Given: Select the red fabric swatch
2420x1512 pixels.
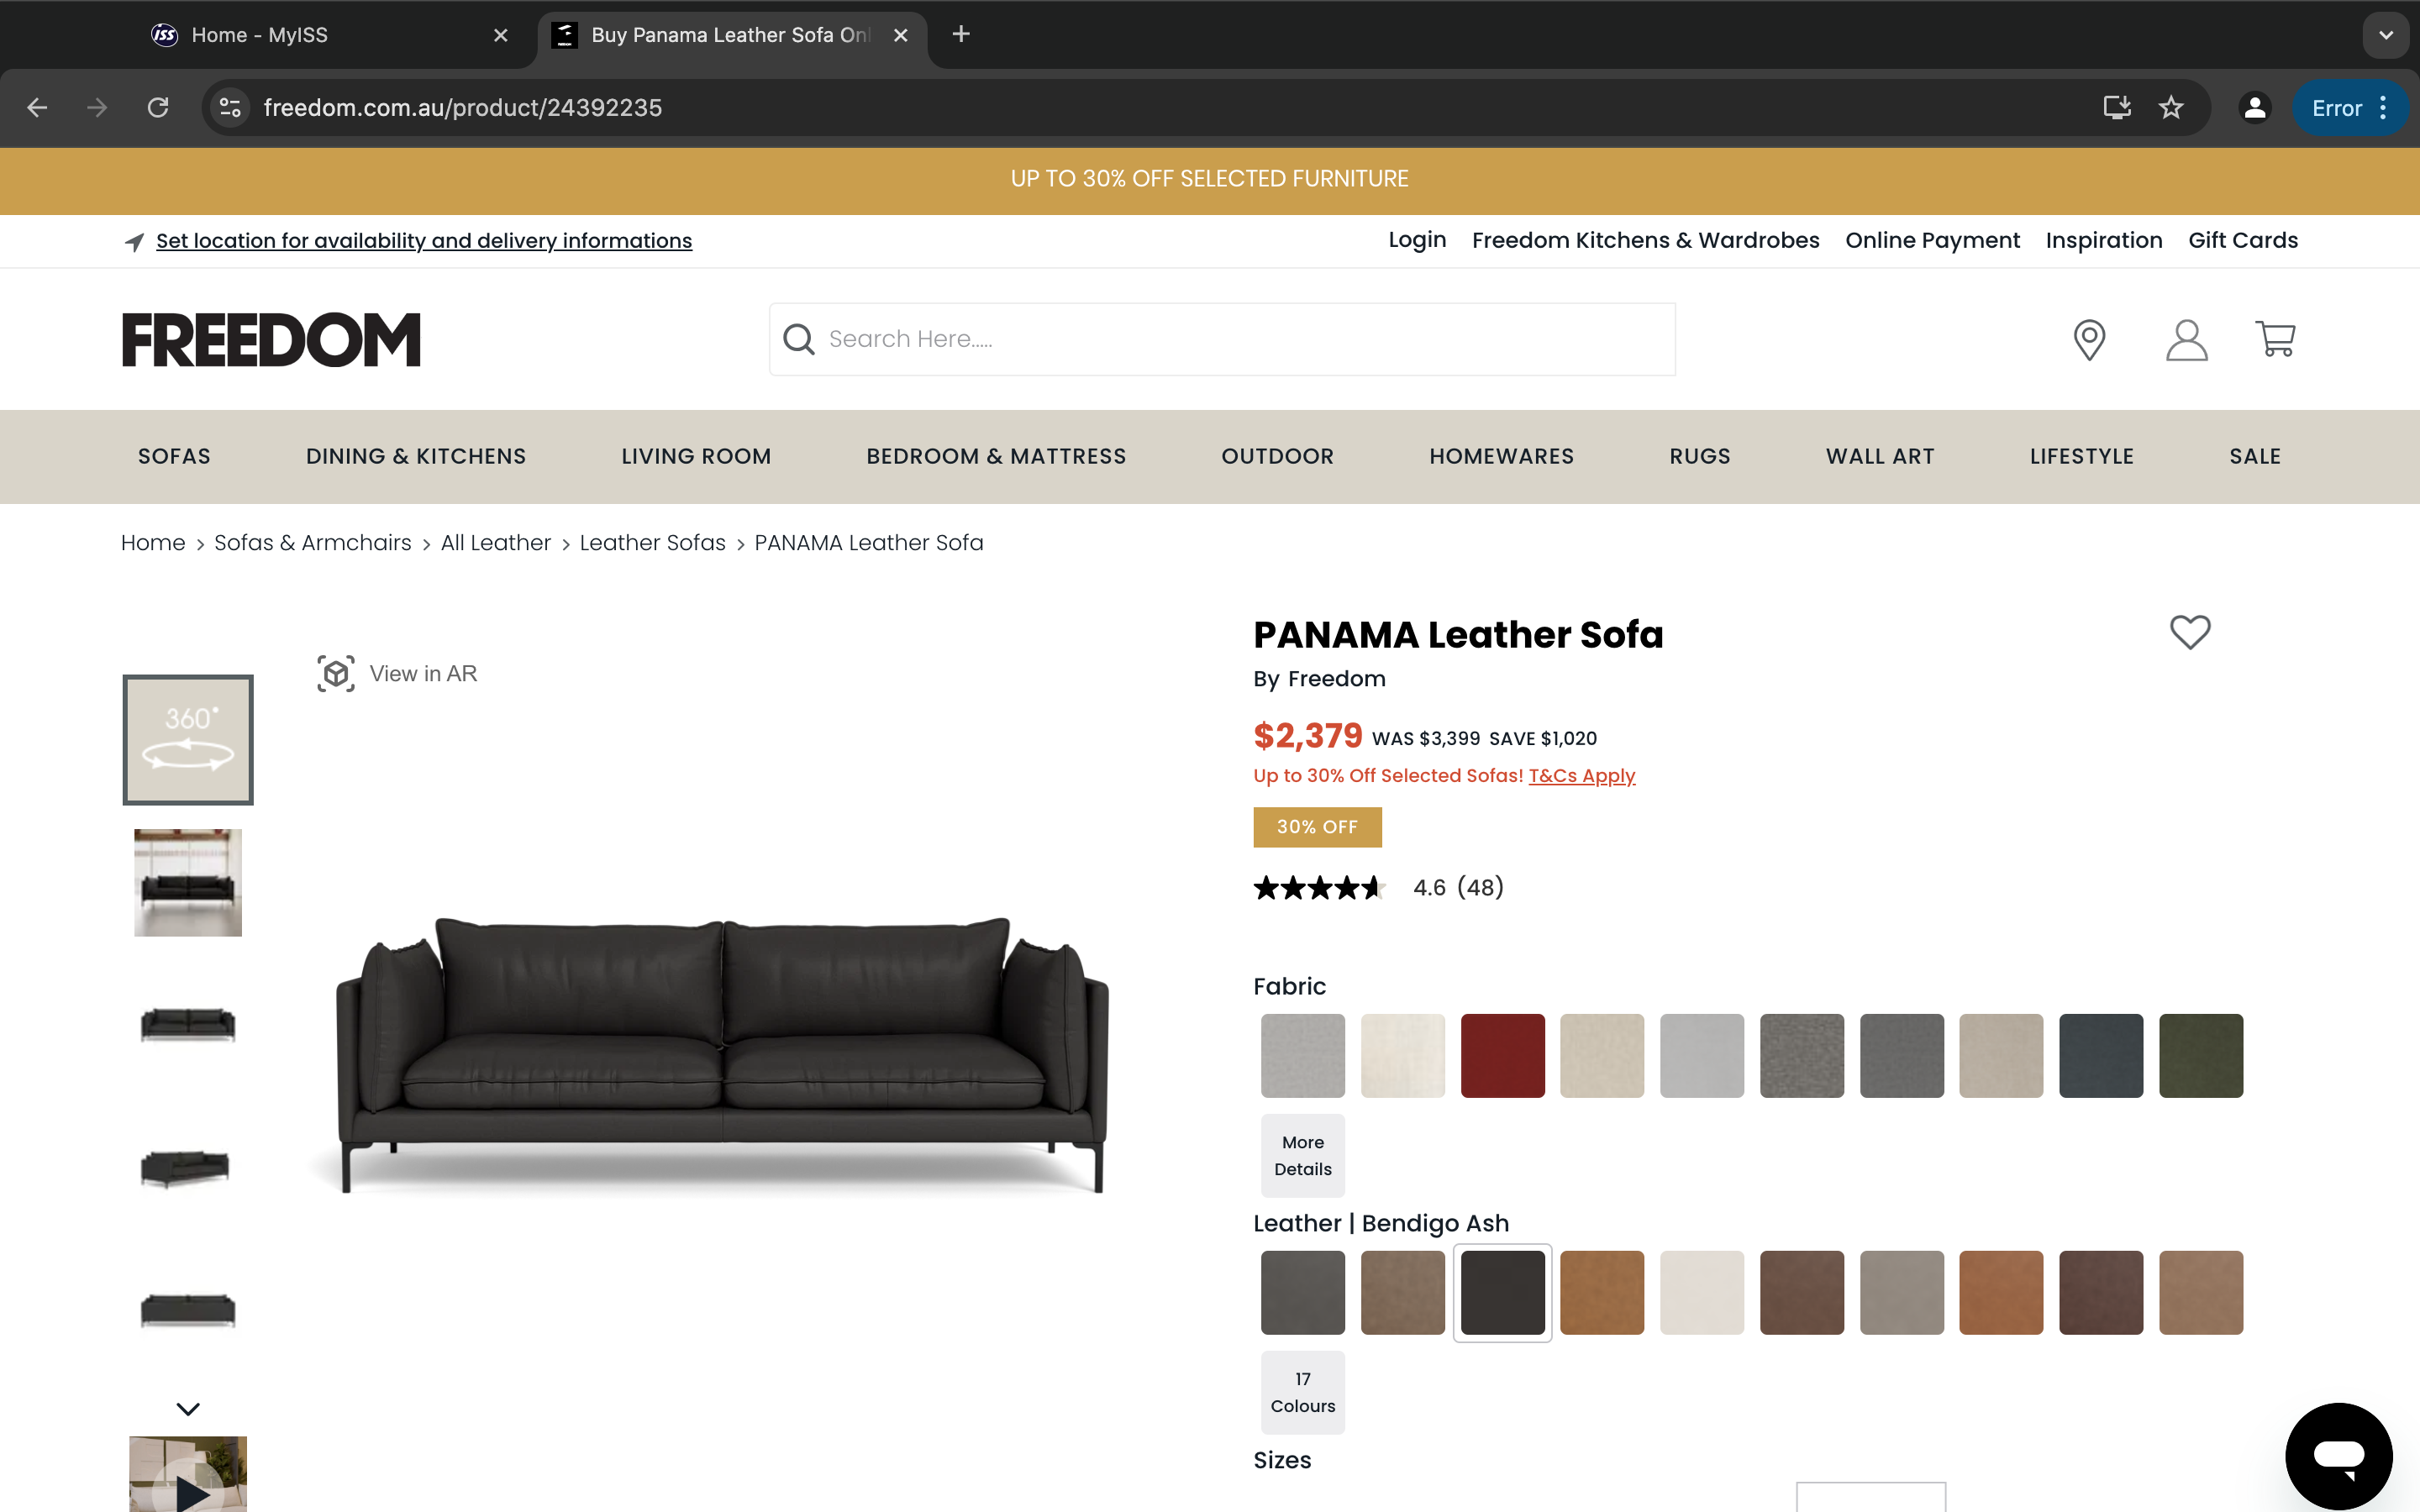Looking at the screenshot, I should (x=1502, y=1056).
